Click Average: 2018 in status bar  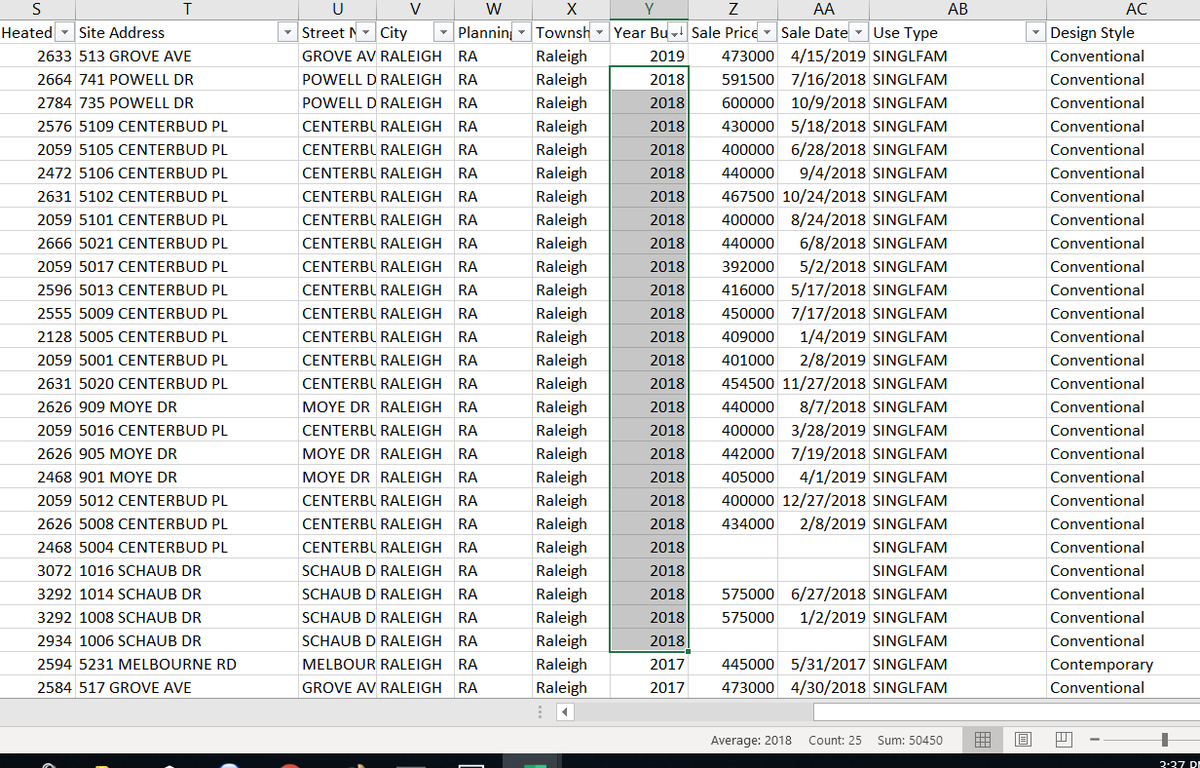751,740
